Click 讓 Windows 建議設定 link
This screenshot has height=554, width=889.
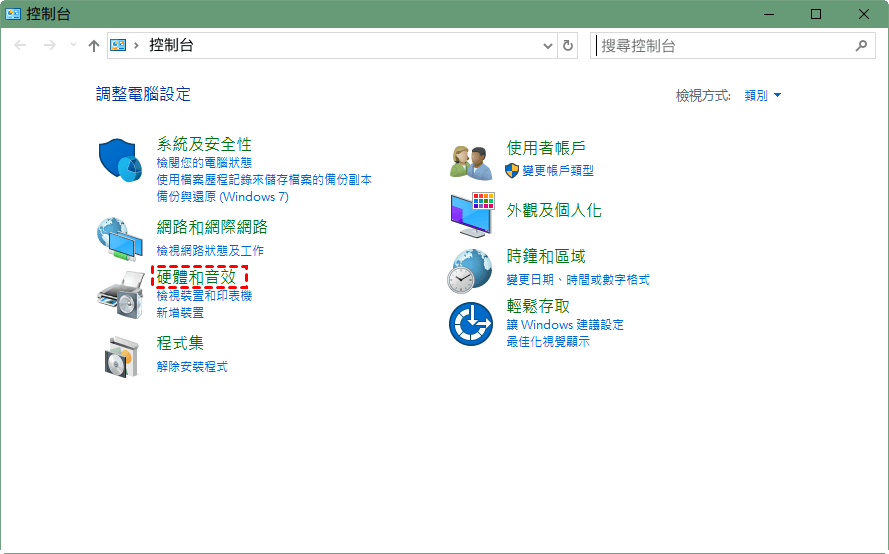coord(565,325)
